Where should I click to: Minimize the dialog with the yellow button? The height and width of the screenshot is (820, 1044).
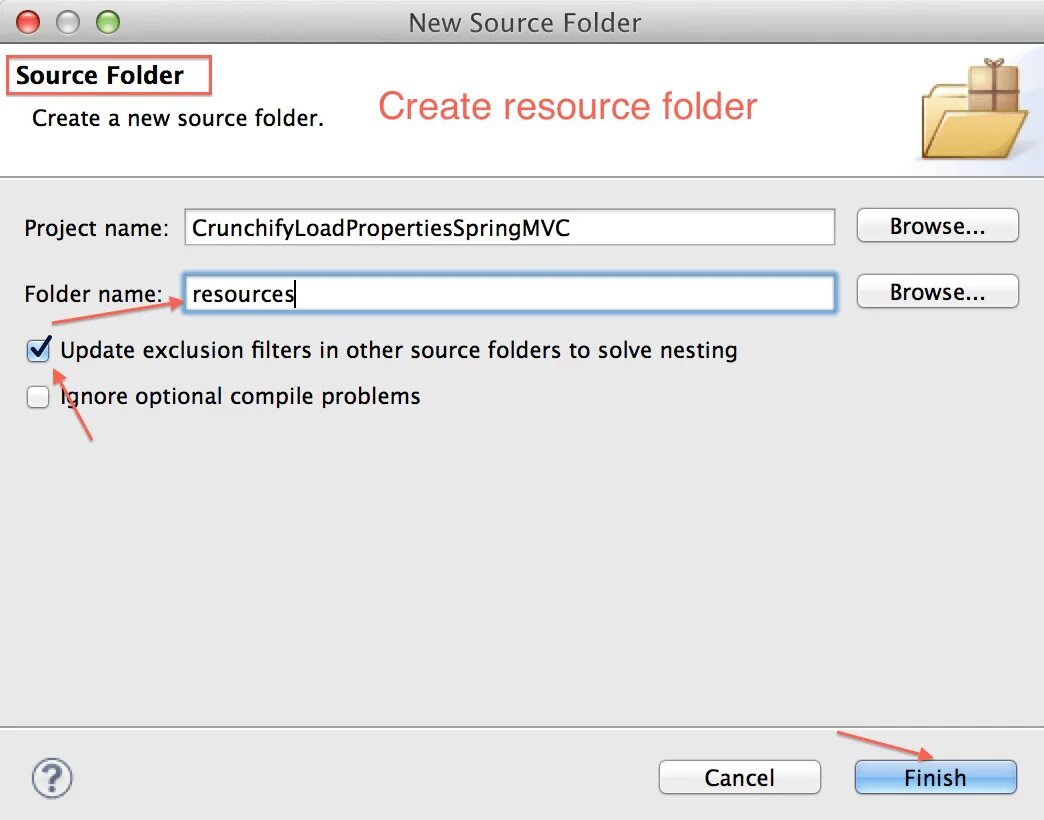coord(68,22)
